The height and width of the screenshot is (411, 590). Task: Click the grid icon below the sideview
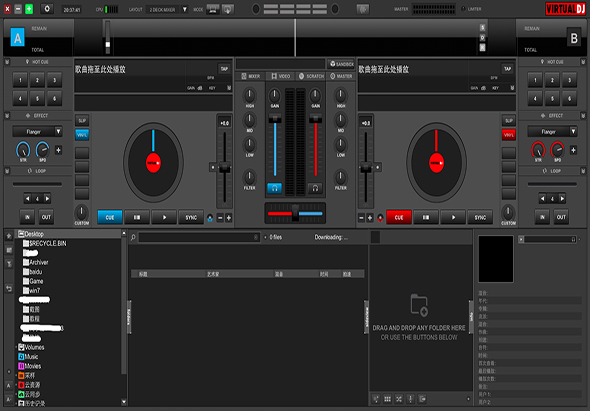click(387, 399)
